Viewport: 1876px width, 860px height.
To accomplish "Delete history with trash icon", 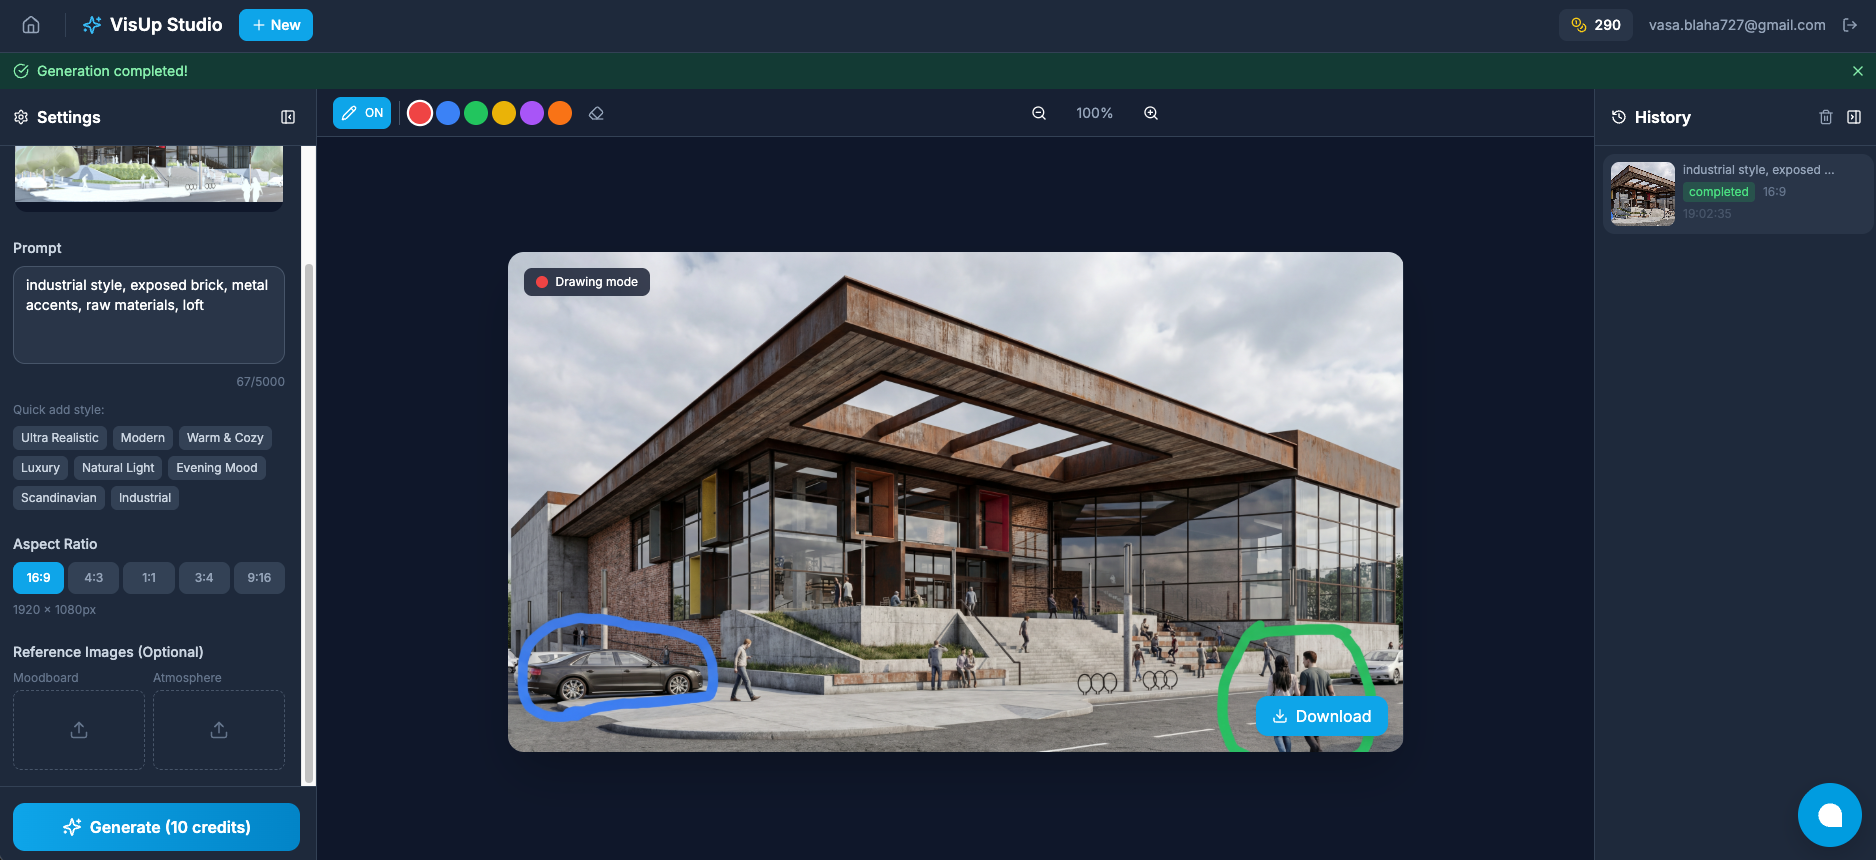I will pos(1825,117).
